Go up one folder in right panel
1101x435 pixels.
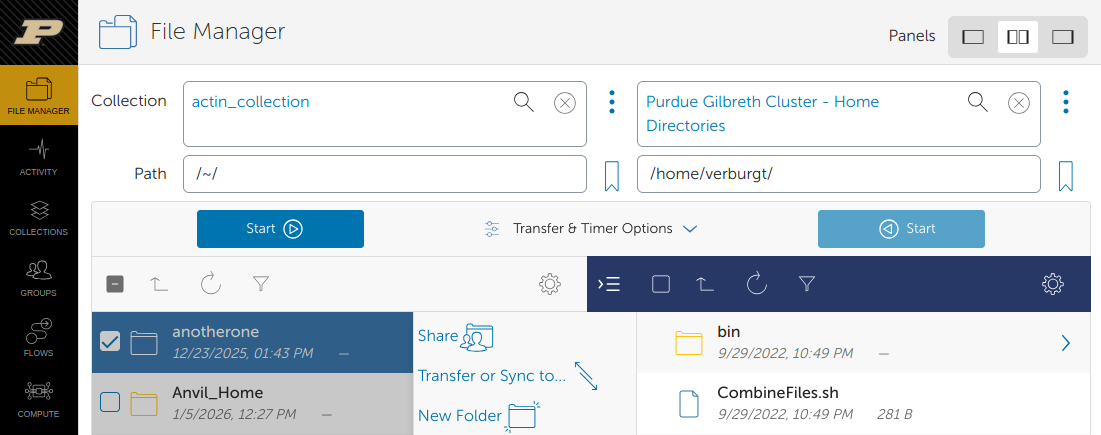coord(705,284)
